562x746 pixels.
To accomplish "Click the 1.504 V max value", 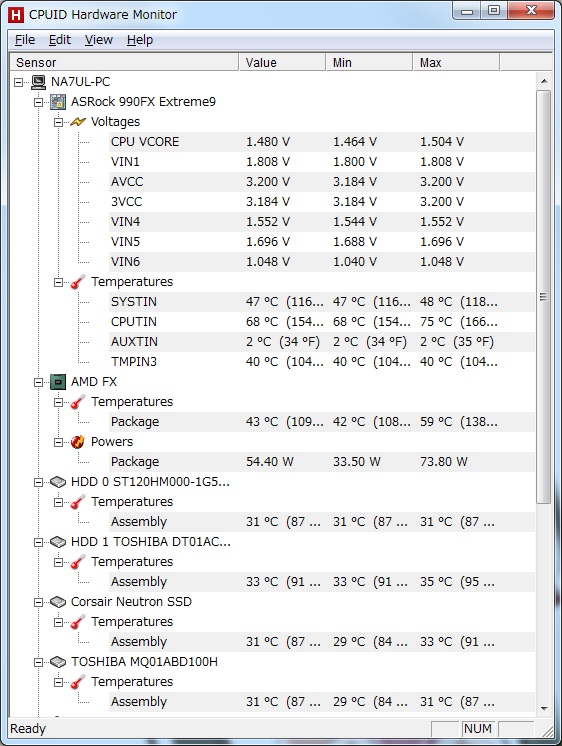I will pyautogui.click(x=442, y=142).
